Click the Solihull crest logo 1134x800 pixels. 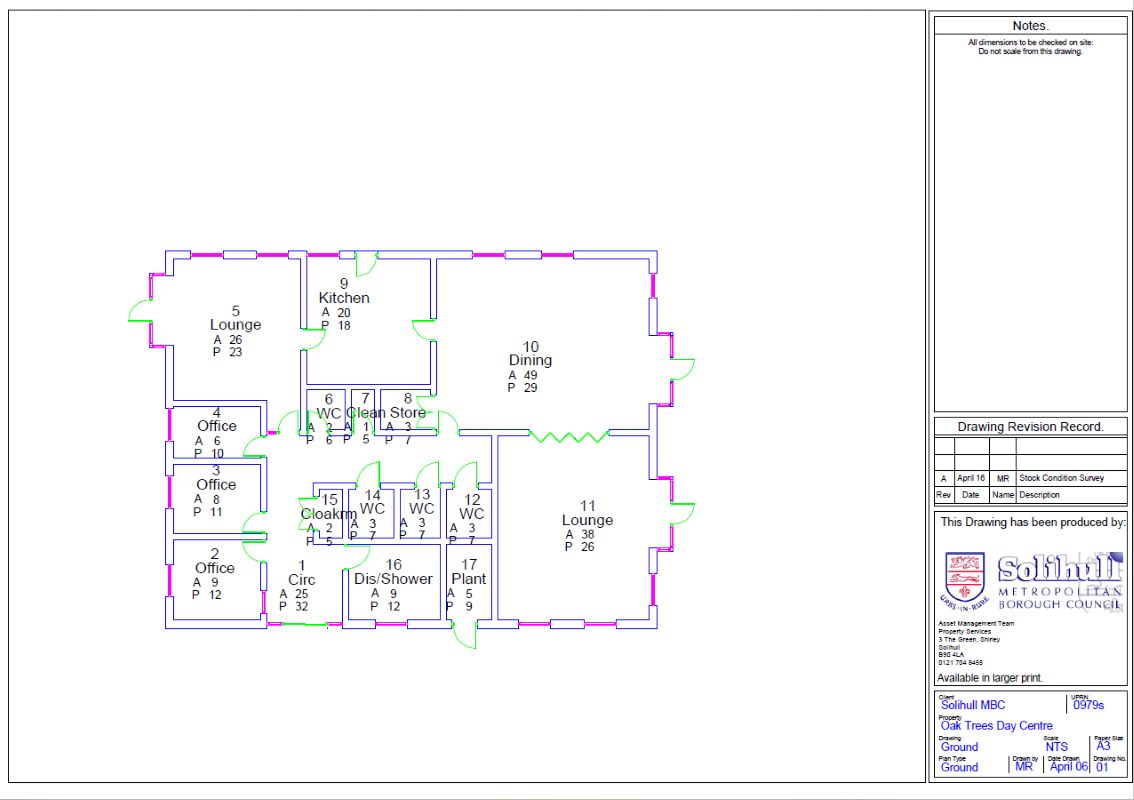tap(965, 579)
